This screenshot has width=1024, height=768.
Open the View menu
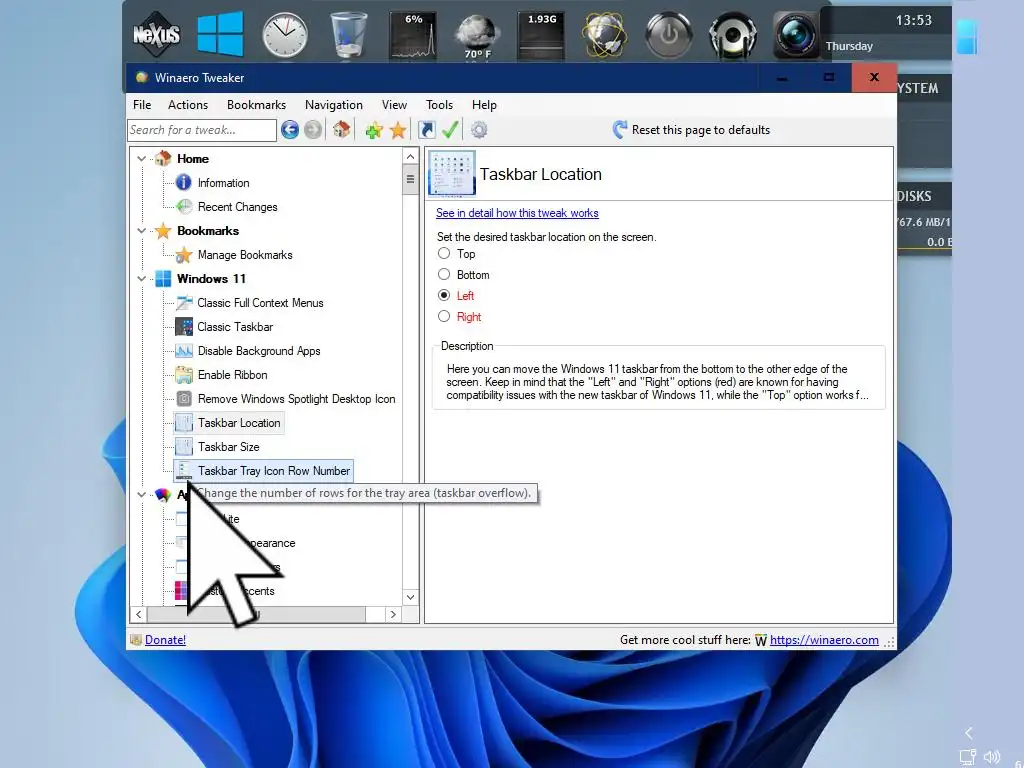click(x=394, y=104)
